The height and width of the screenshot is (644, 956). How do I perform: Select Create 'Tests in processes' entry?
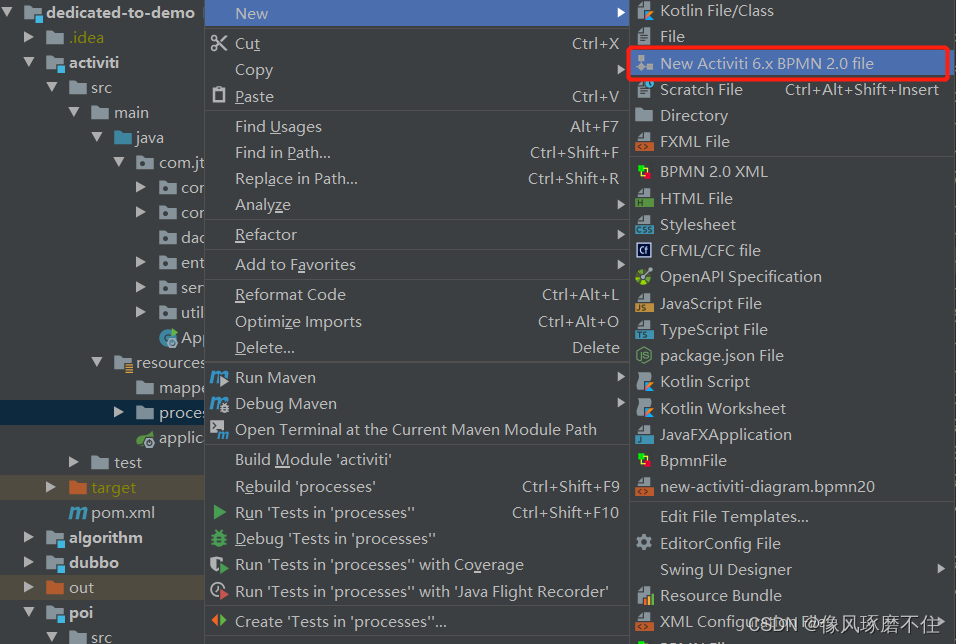pos(416,621)
